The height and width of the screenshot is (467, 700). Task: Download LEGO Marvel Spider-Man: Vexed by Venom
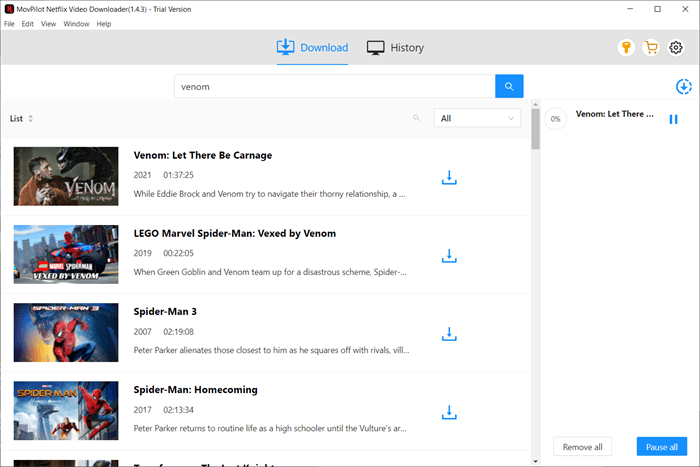point(449,256)
